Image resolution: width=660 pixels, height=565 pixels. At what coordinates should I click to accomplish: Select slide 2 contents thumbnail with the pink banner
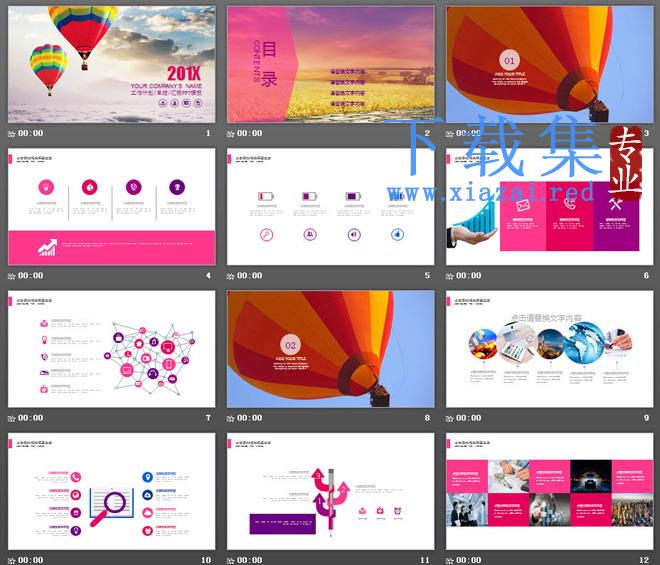click(x=330, y=64)
